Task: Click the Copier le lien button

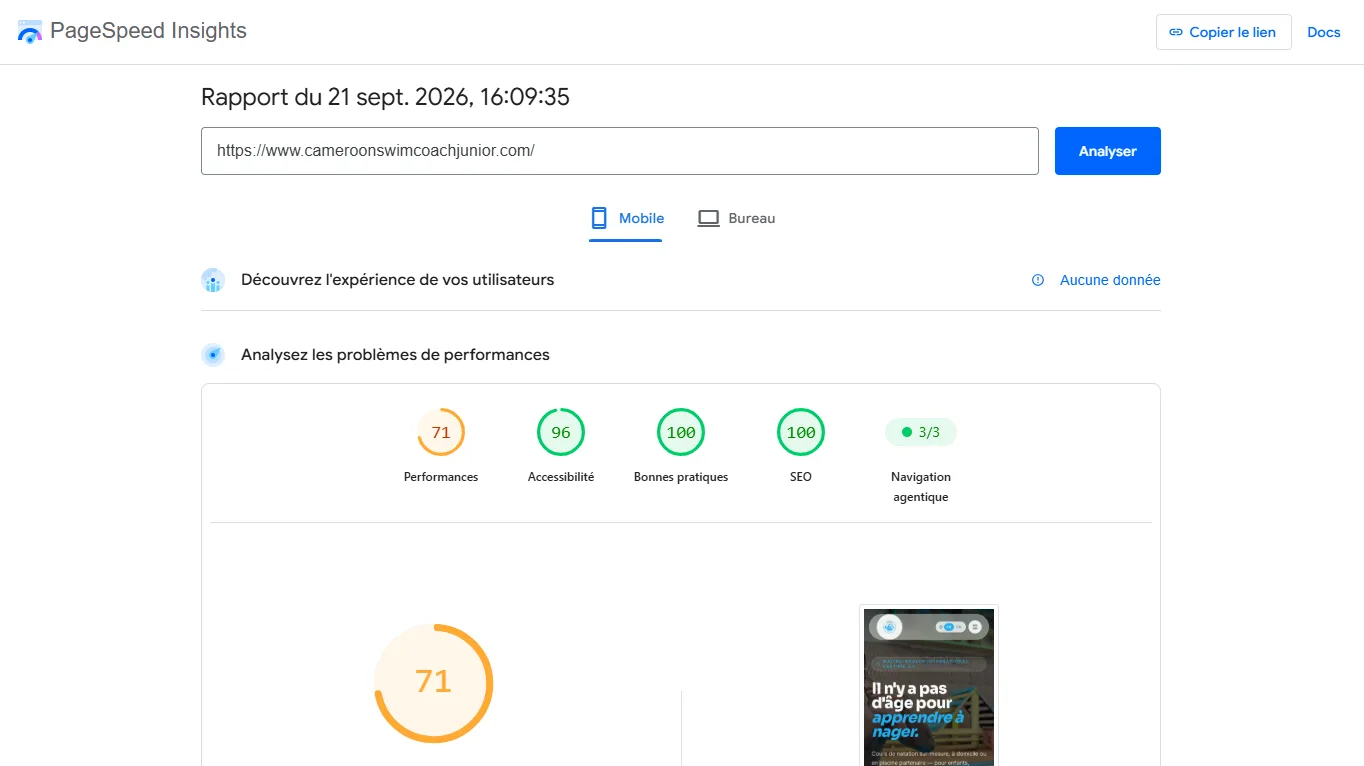Action: [1223, 32]
